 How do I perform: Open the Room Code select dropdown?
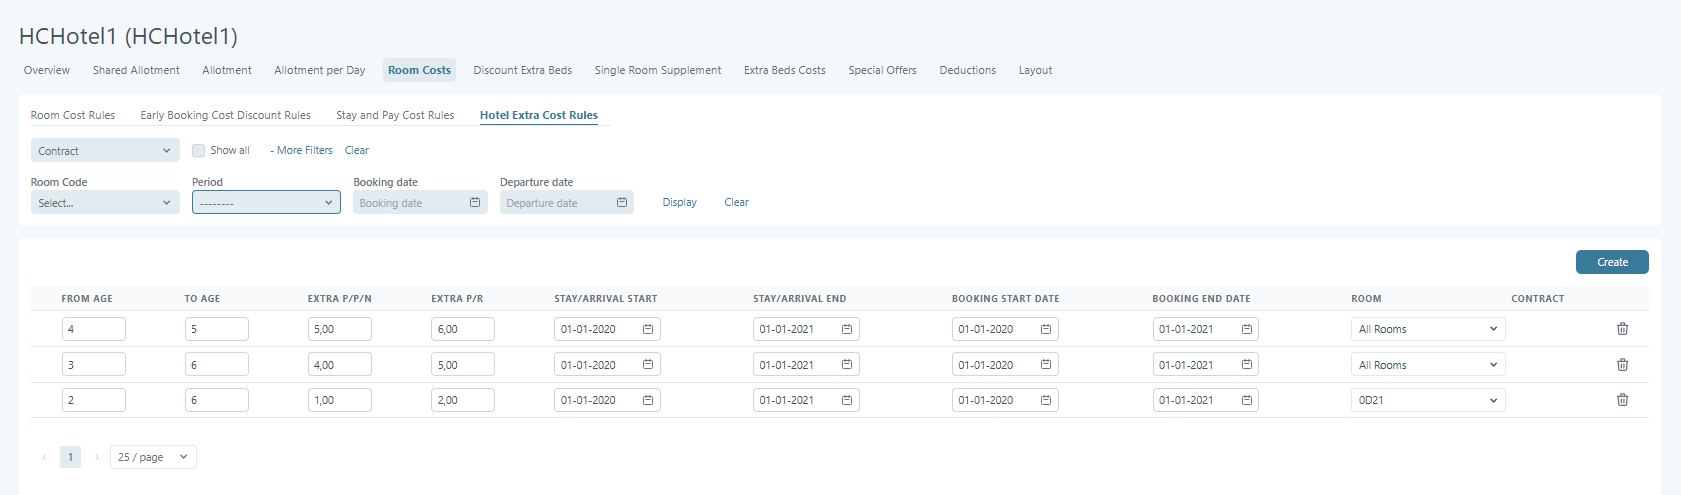pos(105,203)
